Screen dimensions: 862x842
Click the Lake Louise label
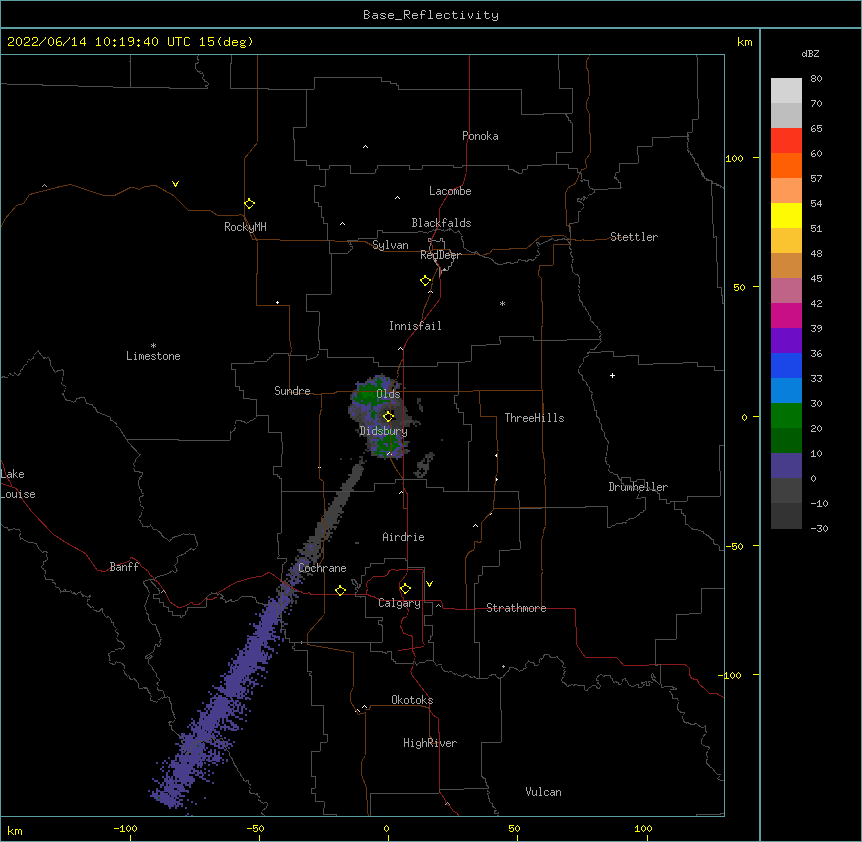coord(18,484)
